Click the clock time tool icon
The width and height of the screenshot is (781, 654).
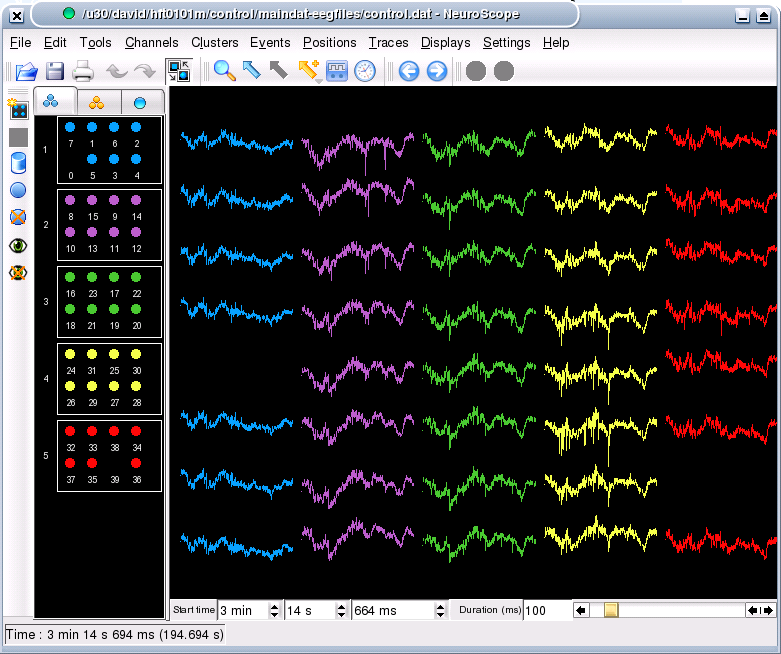click(x=365, y=71)
